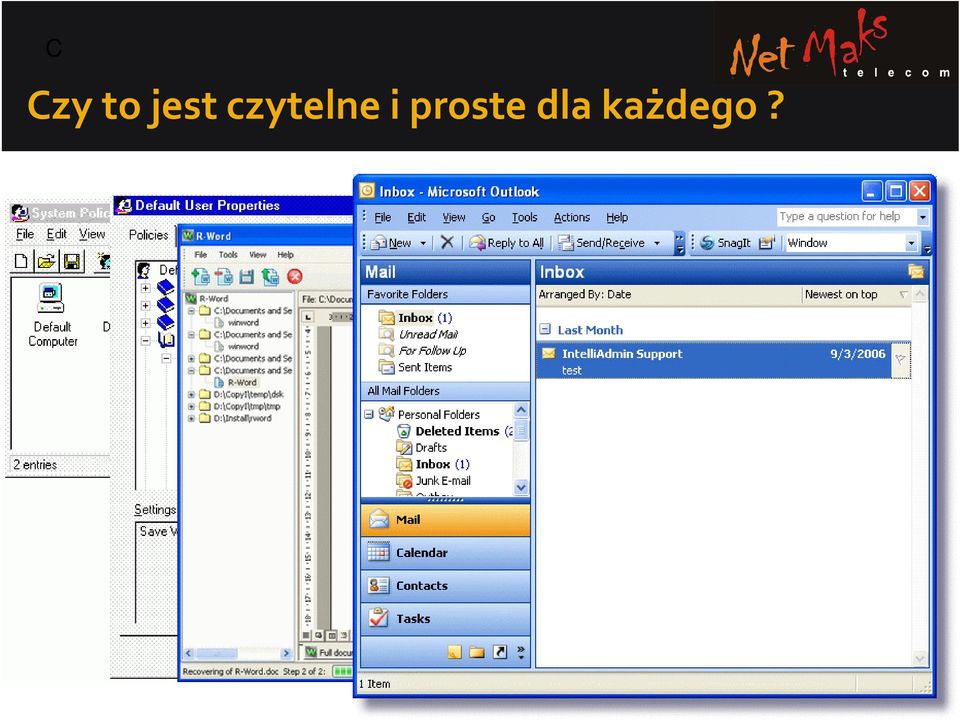The width and height of the screenshot is (960, 720).
Task: Click Default Computer icon in System Policy
Action: (x=52, y=315)
